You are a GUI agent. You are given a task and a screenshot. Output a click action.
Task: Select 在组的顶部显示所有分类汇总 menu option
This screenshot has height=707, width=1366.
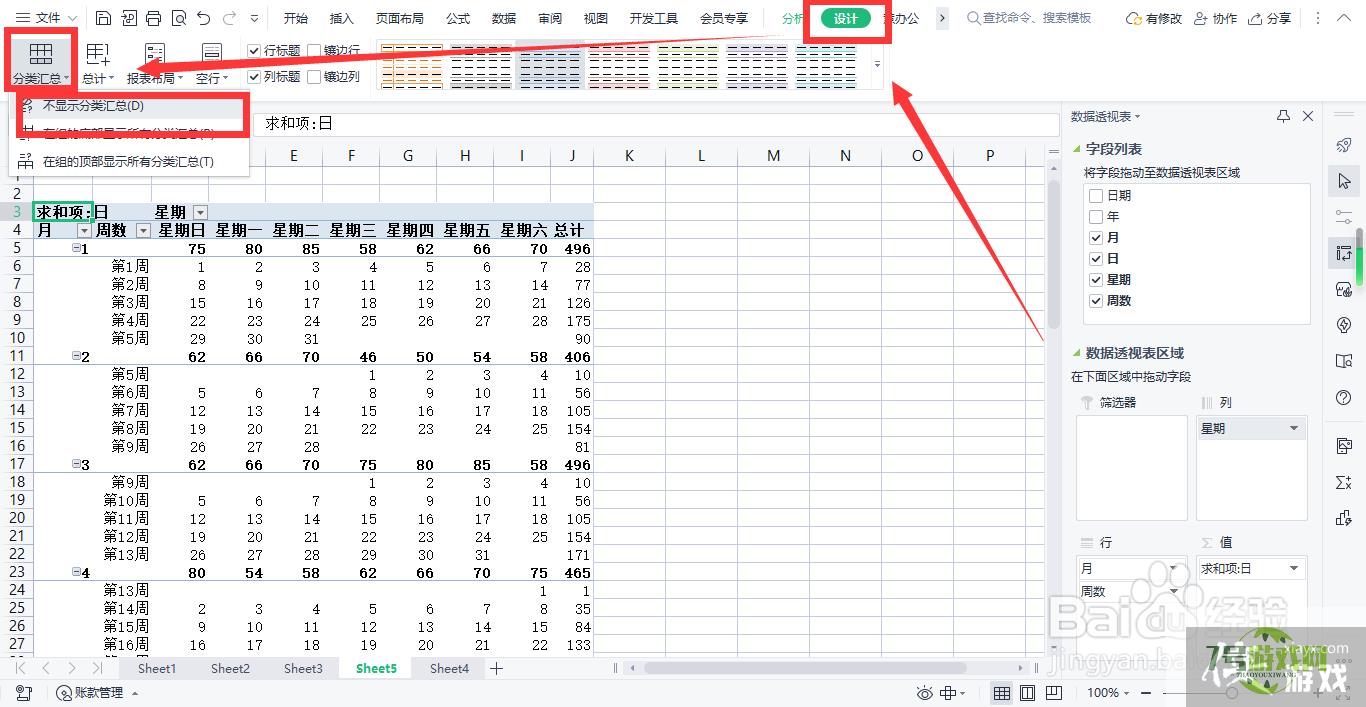coord(128,161)
